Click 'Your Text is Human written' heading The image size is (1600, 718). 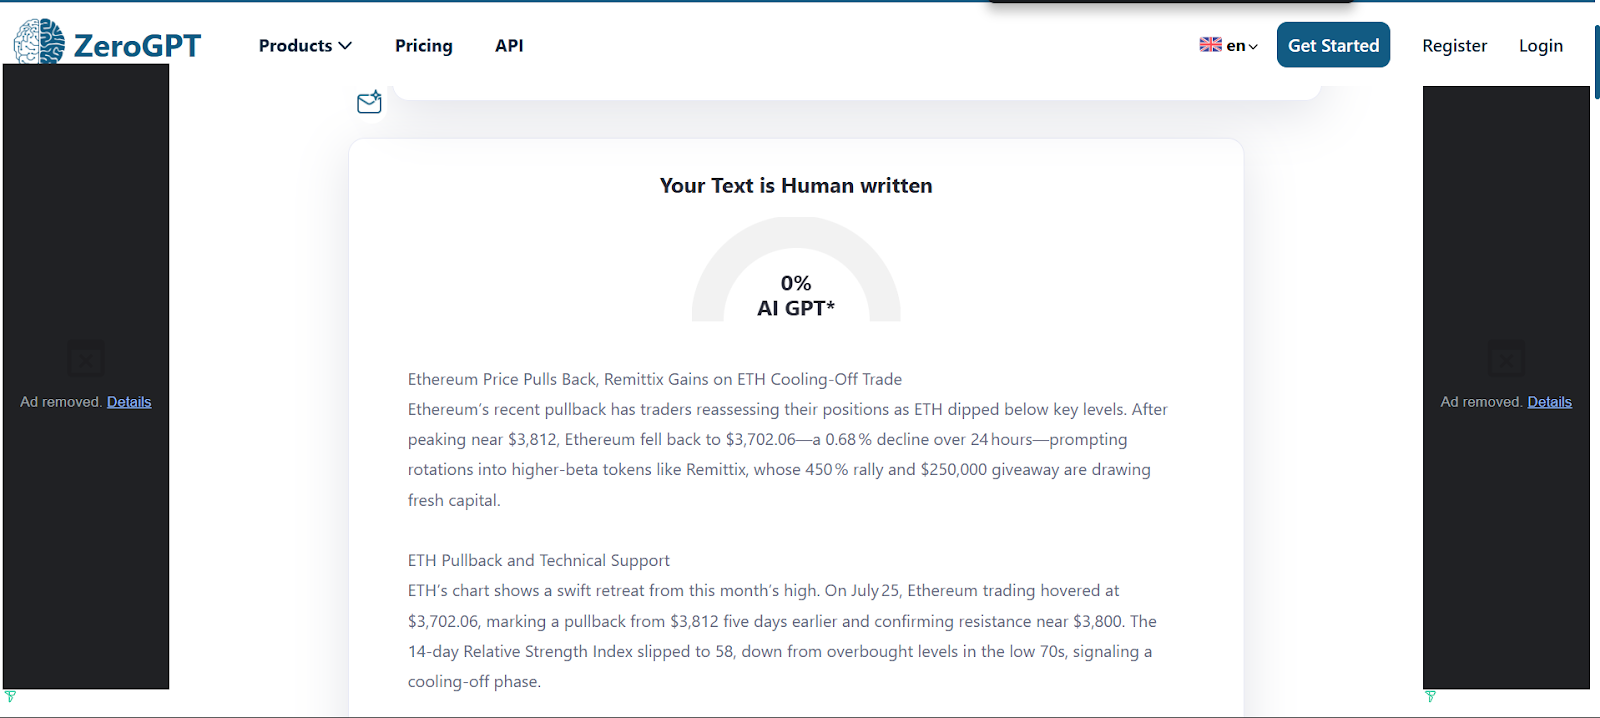(796, 186)
